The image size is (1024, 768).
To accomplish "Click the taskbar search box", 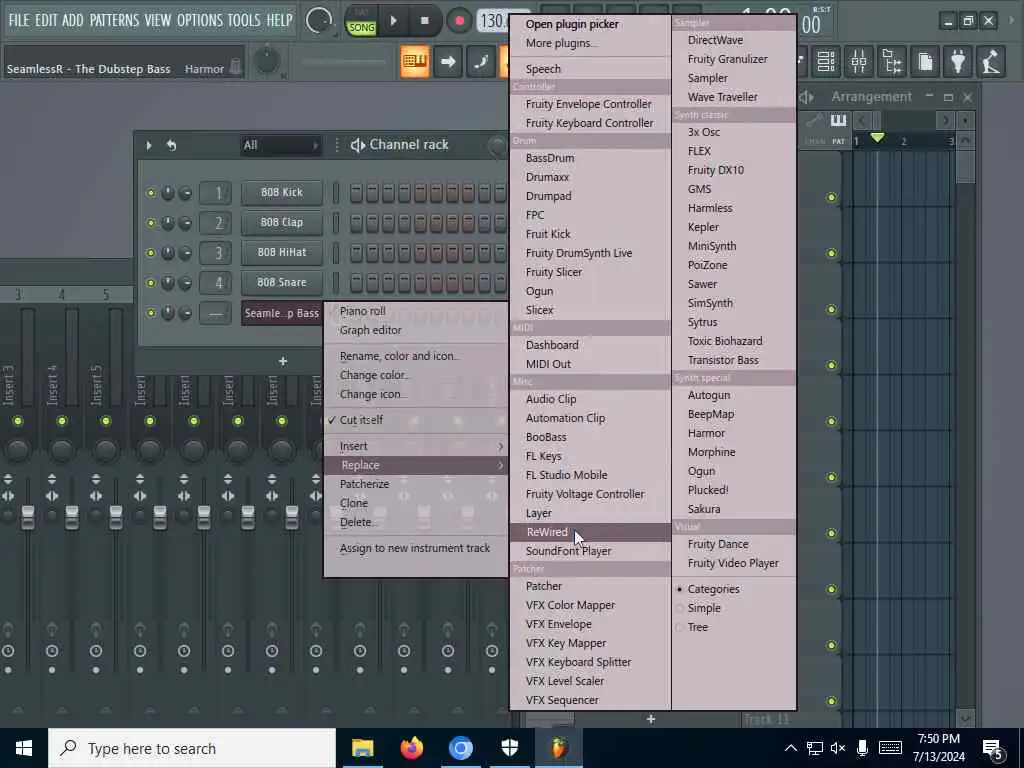I will tap(192, 748).
